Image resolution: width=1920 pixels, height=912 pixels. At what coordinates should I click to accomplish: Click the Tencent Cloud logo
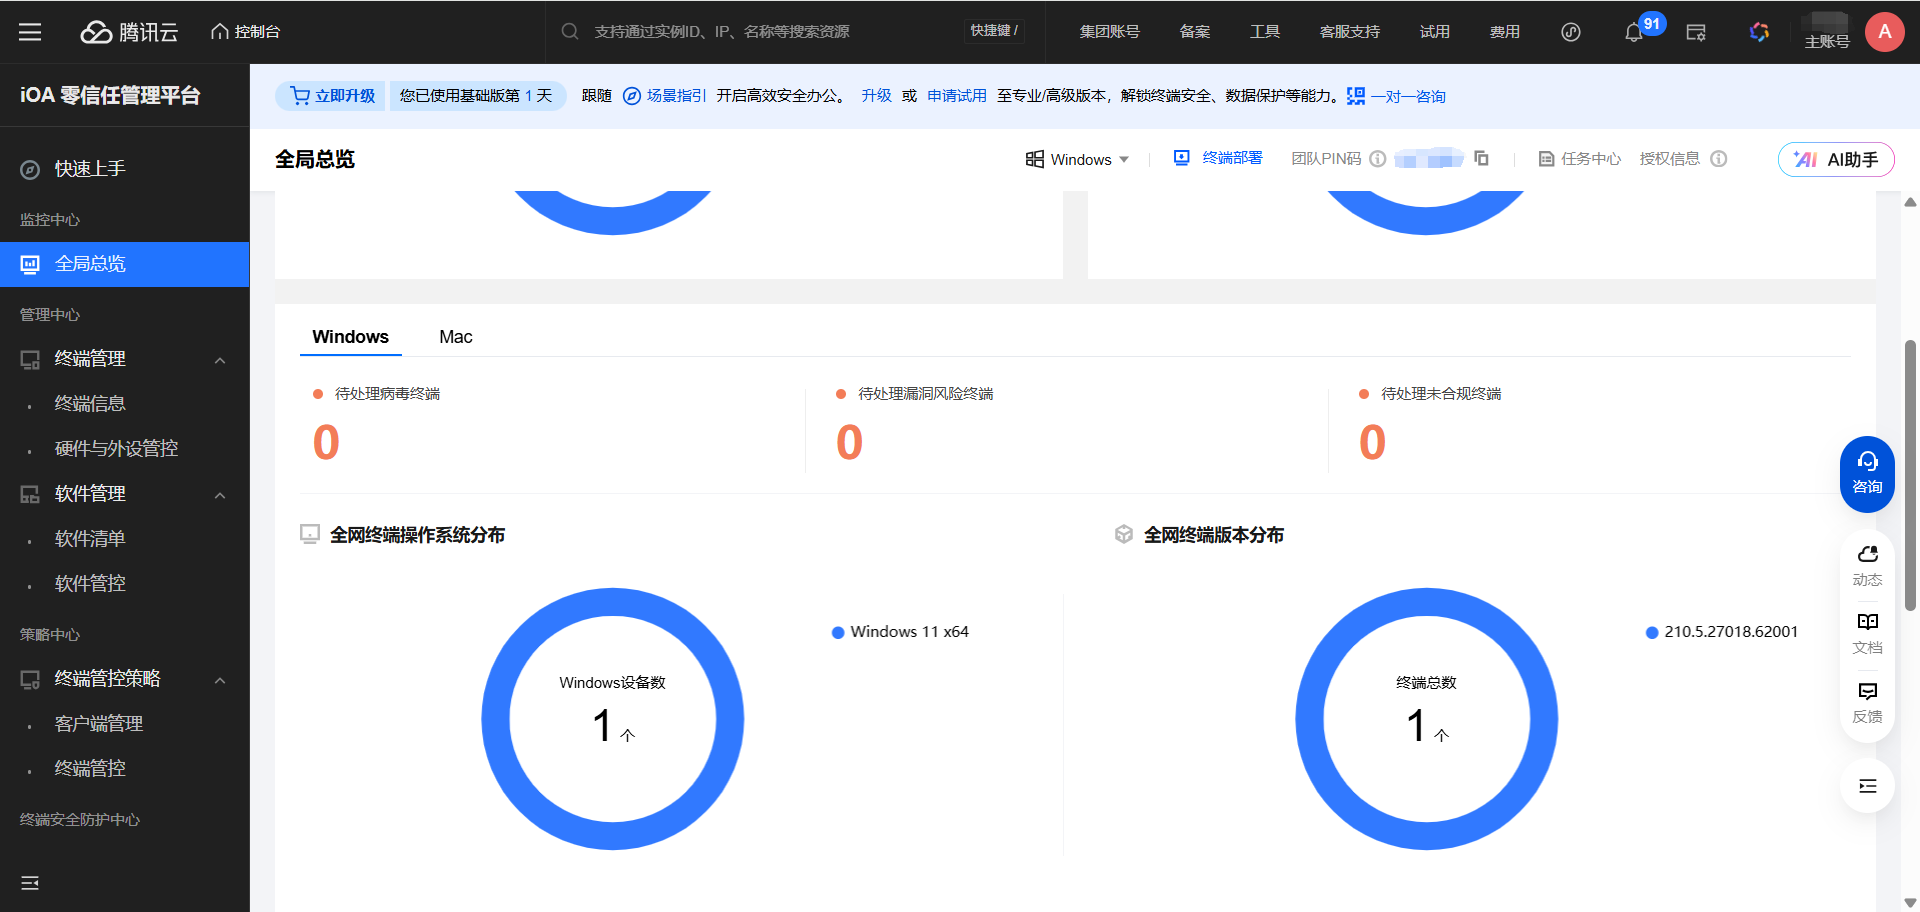coord(129,32)
